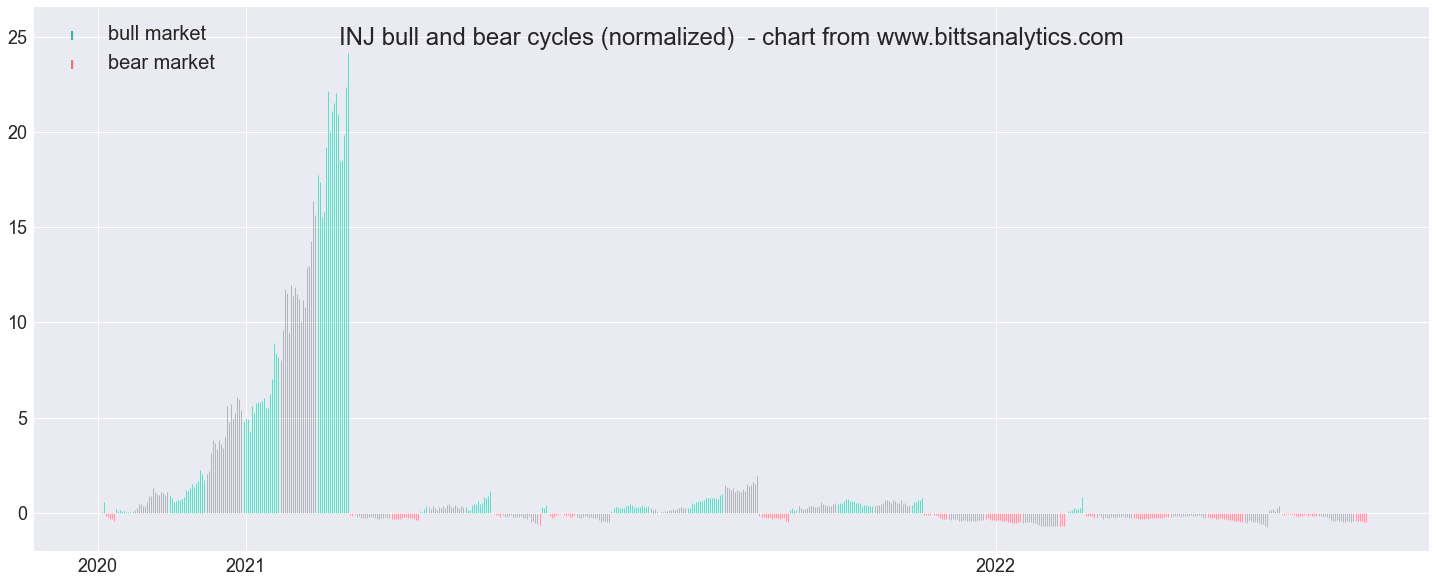This screenshot has width=1436, height=583.
Task: Click the 20 y-axis tick label
Action: 16,133
